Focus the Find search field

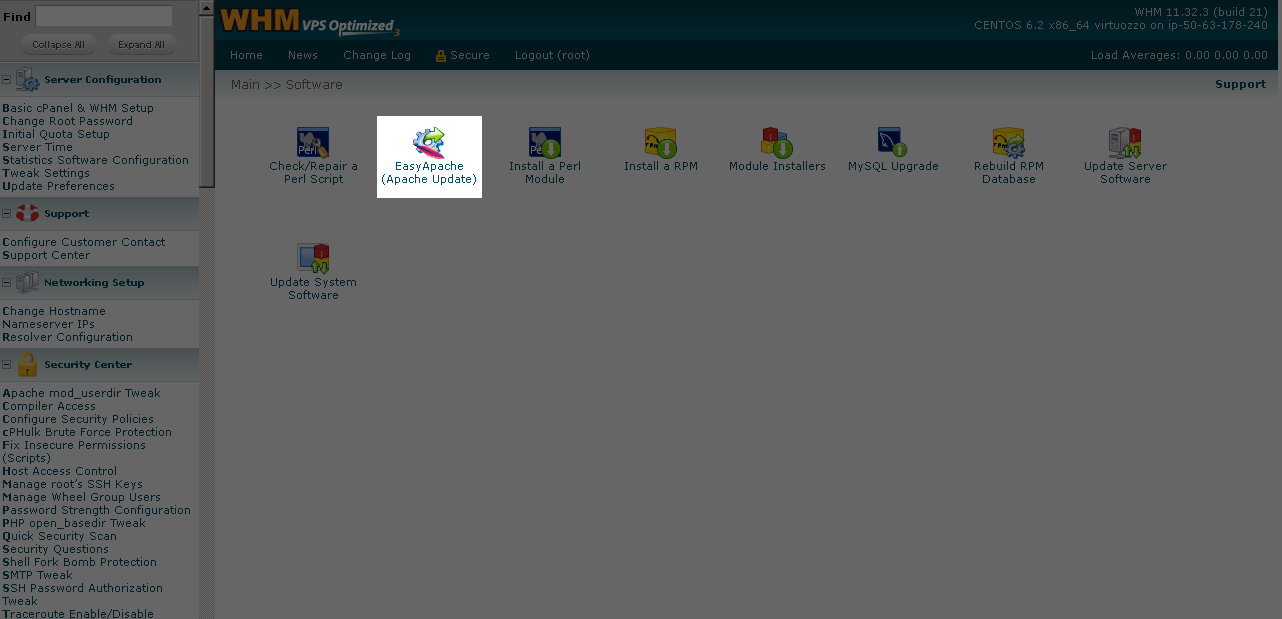[x=104, y=17]
